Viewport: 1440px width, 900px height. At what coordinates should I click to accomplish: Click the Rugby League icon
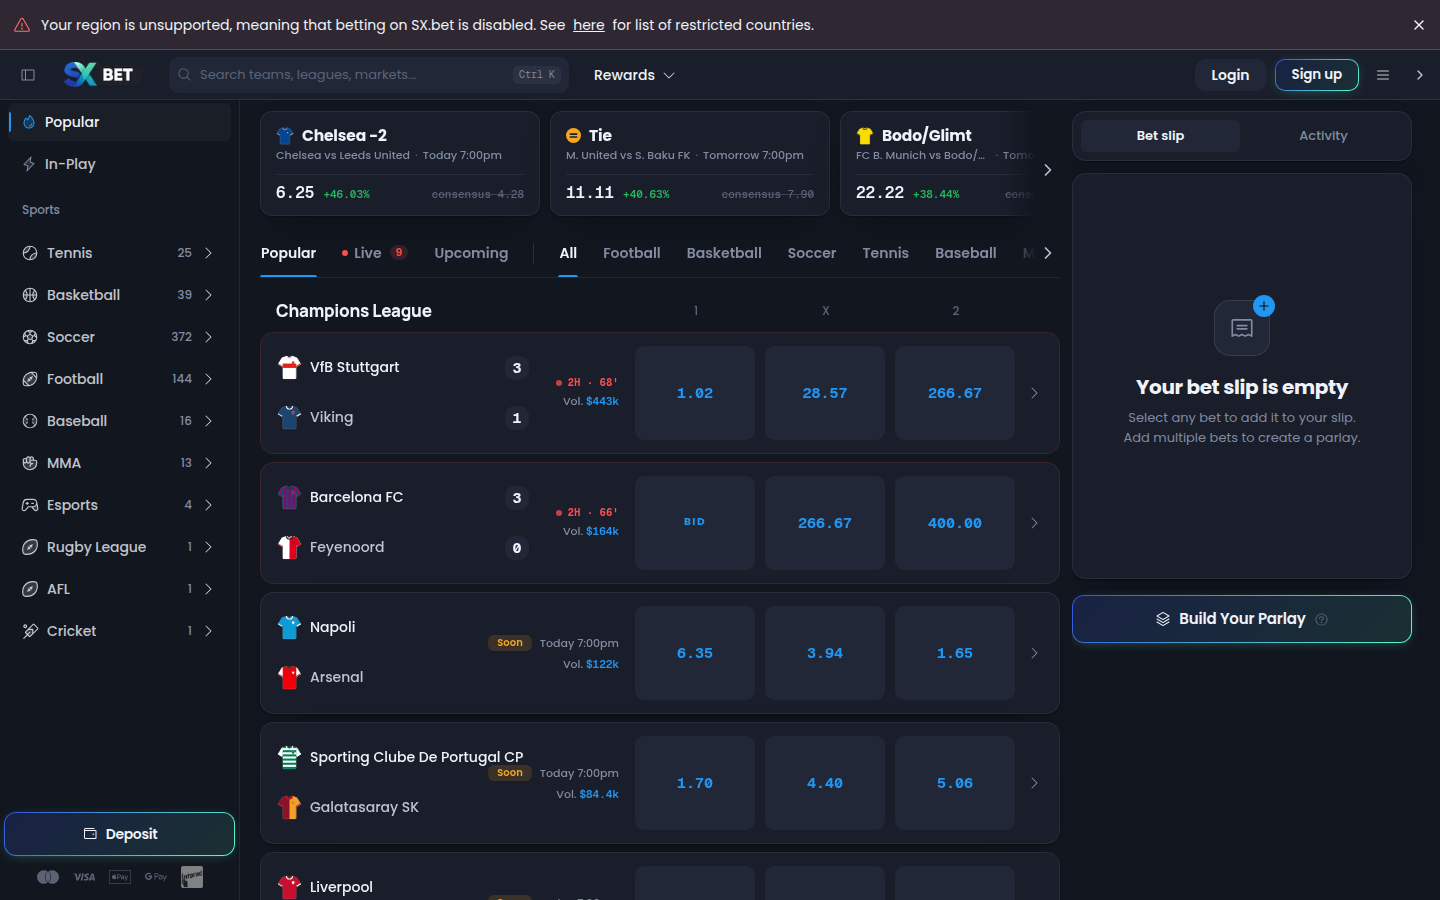[30, 547]
